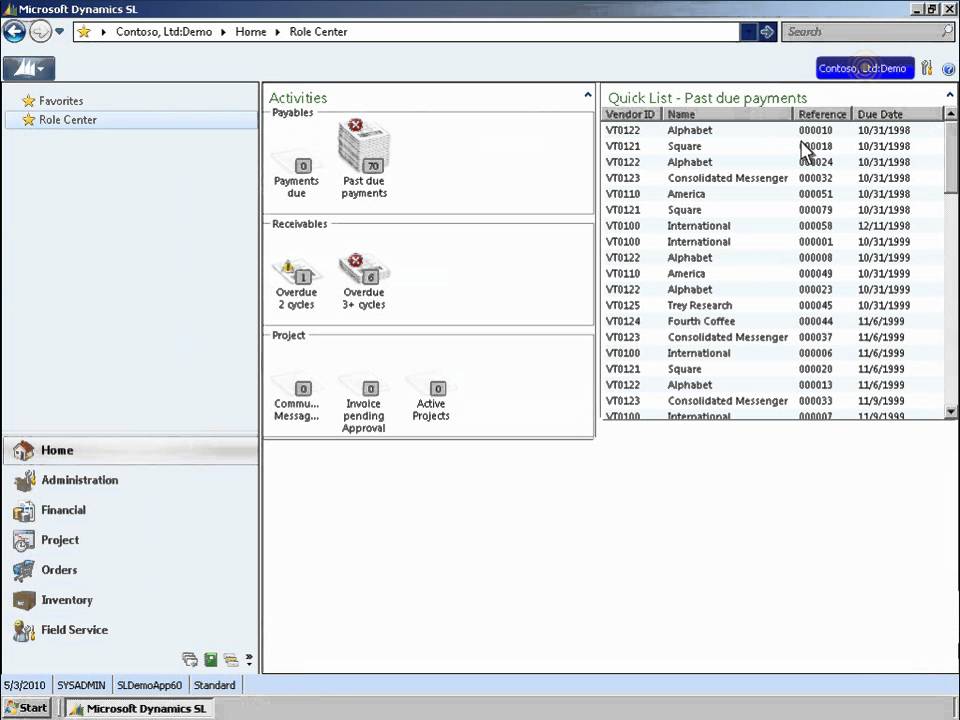Open the address bar dropdown
Screen dimensions: 960x720
click(x=748, y=32)
